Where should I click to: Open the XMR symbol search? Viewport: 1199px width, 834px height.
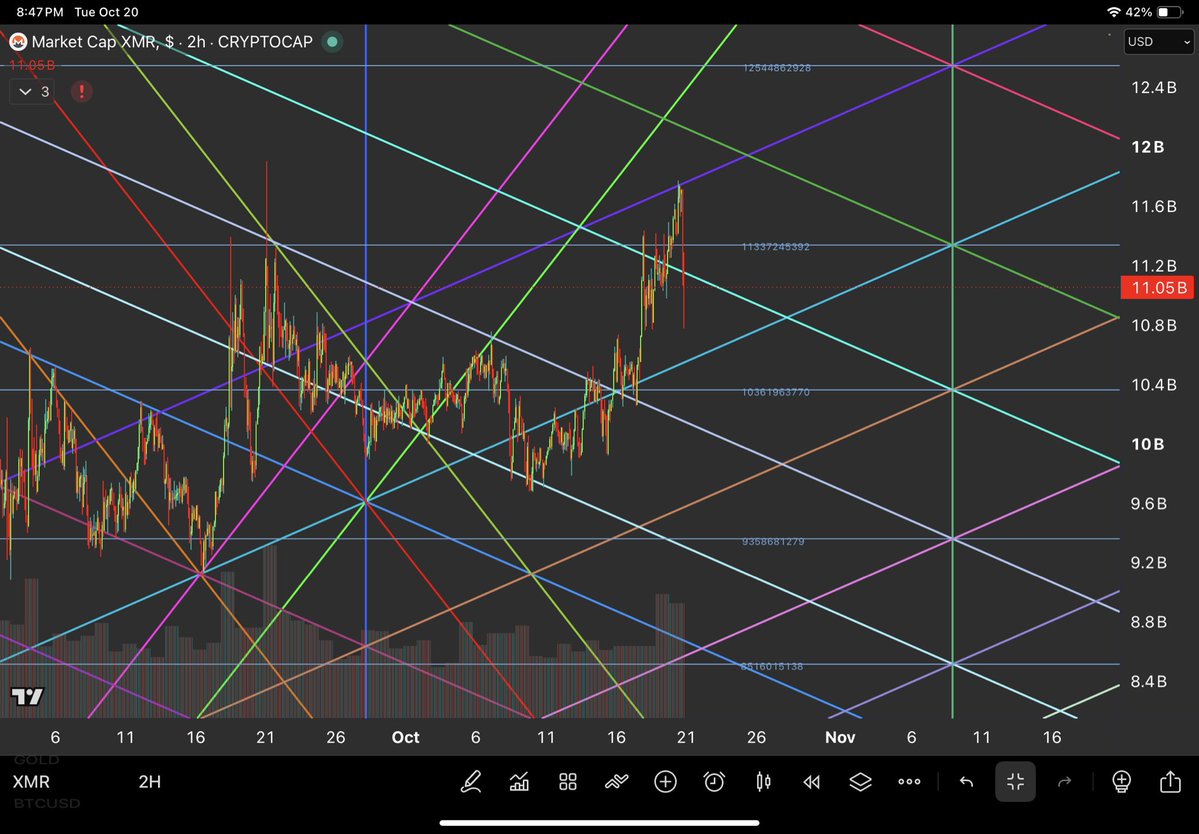31,781
